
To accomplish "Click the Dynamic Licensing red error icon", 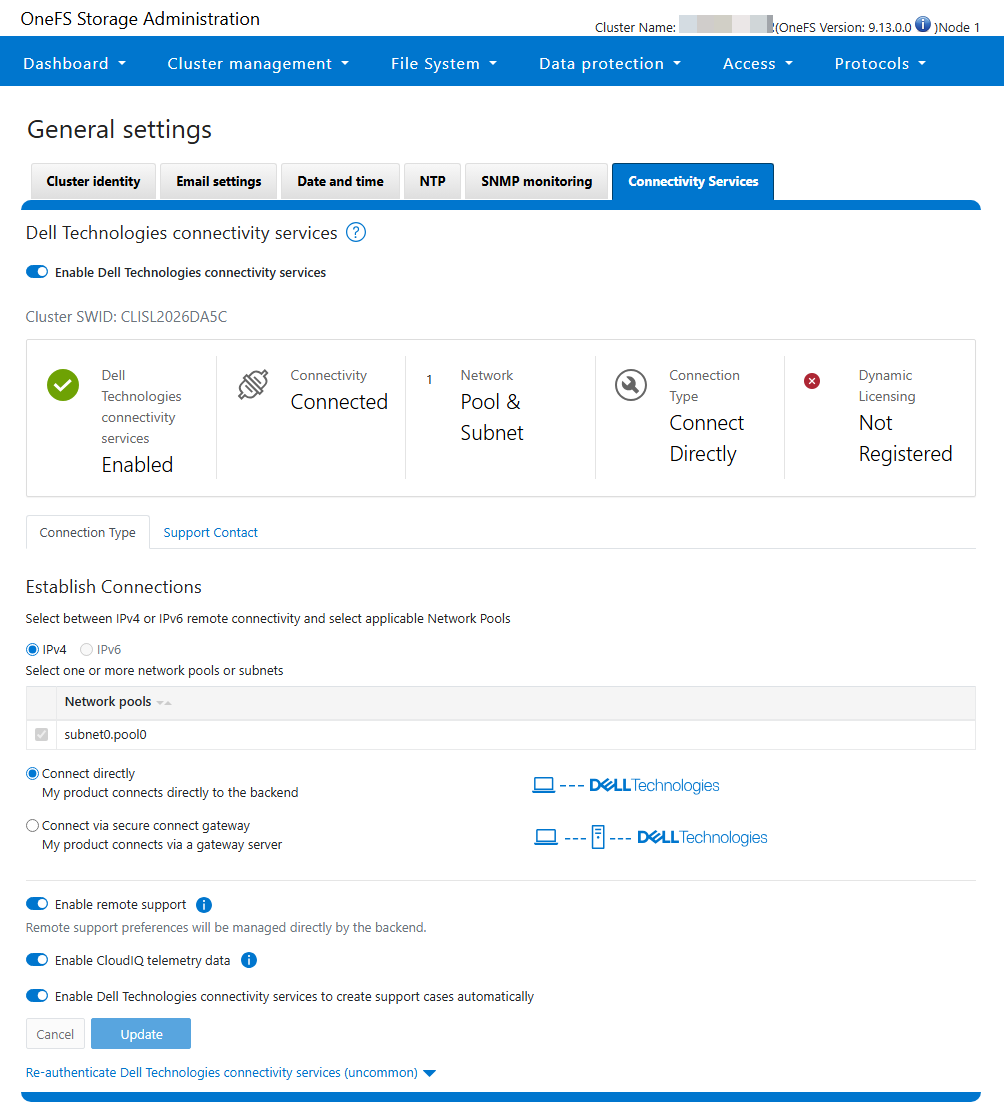I will coord(812,381).
